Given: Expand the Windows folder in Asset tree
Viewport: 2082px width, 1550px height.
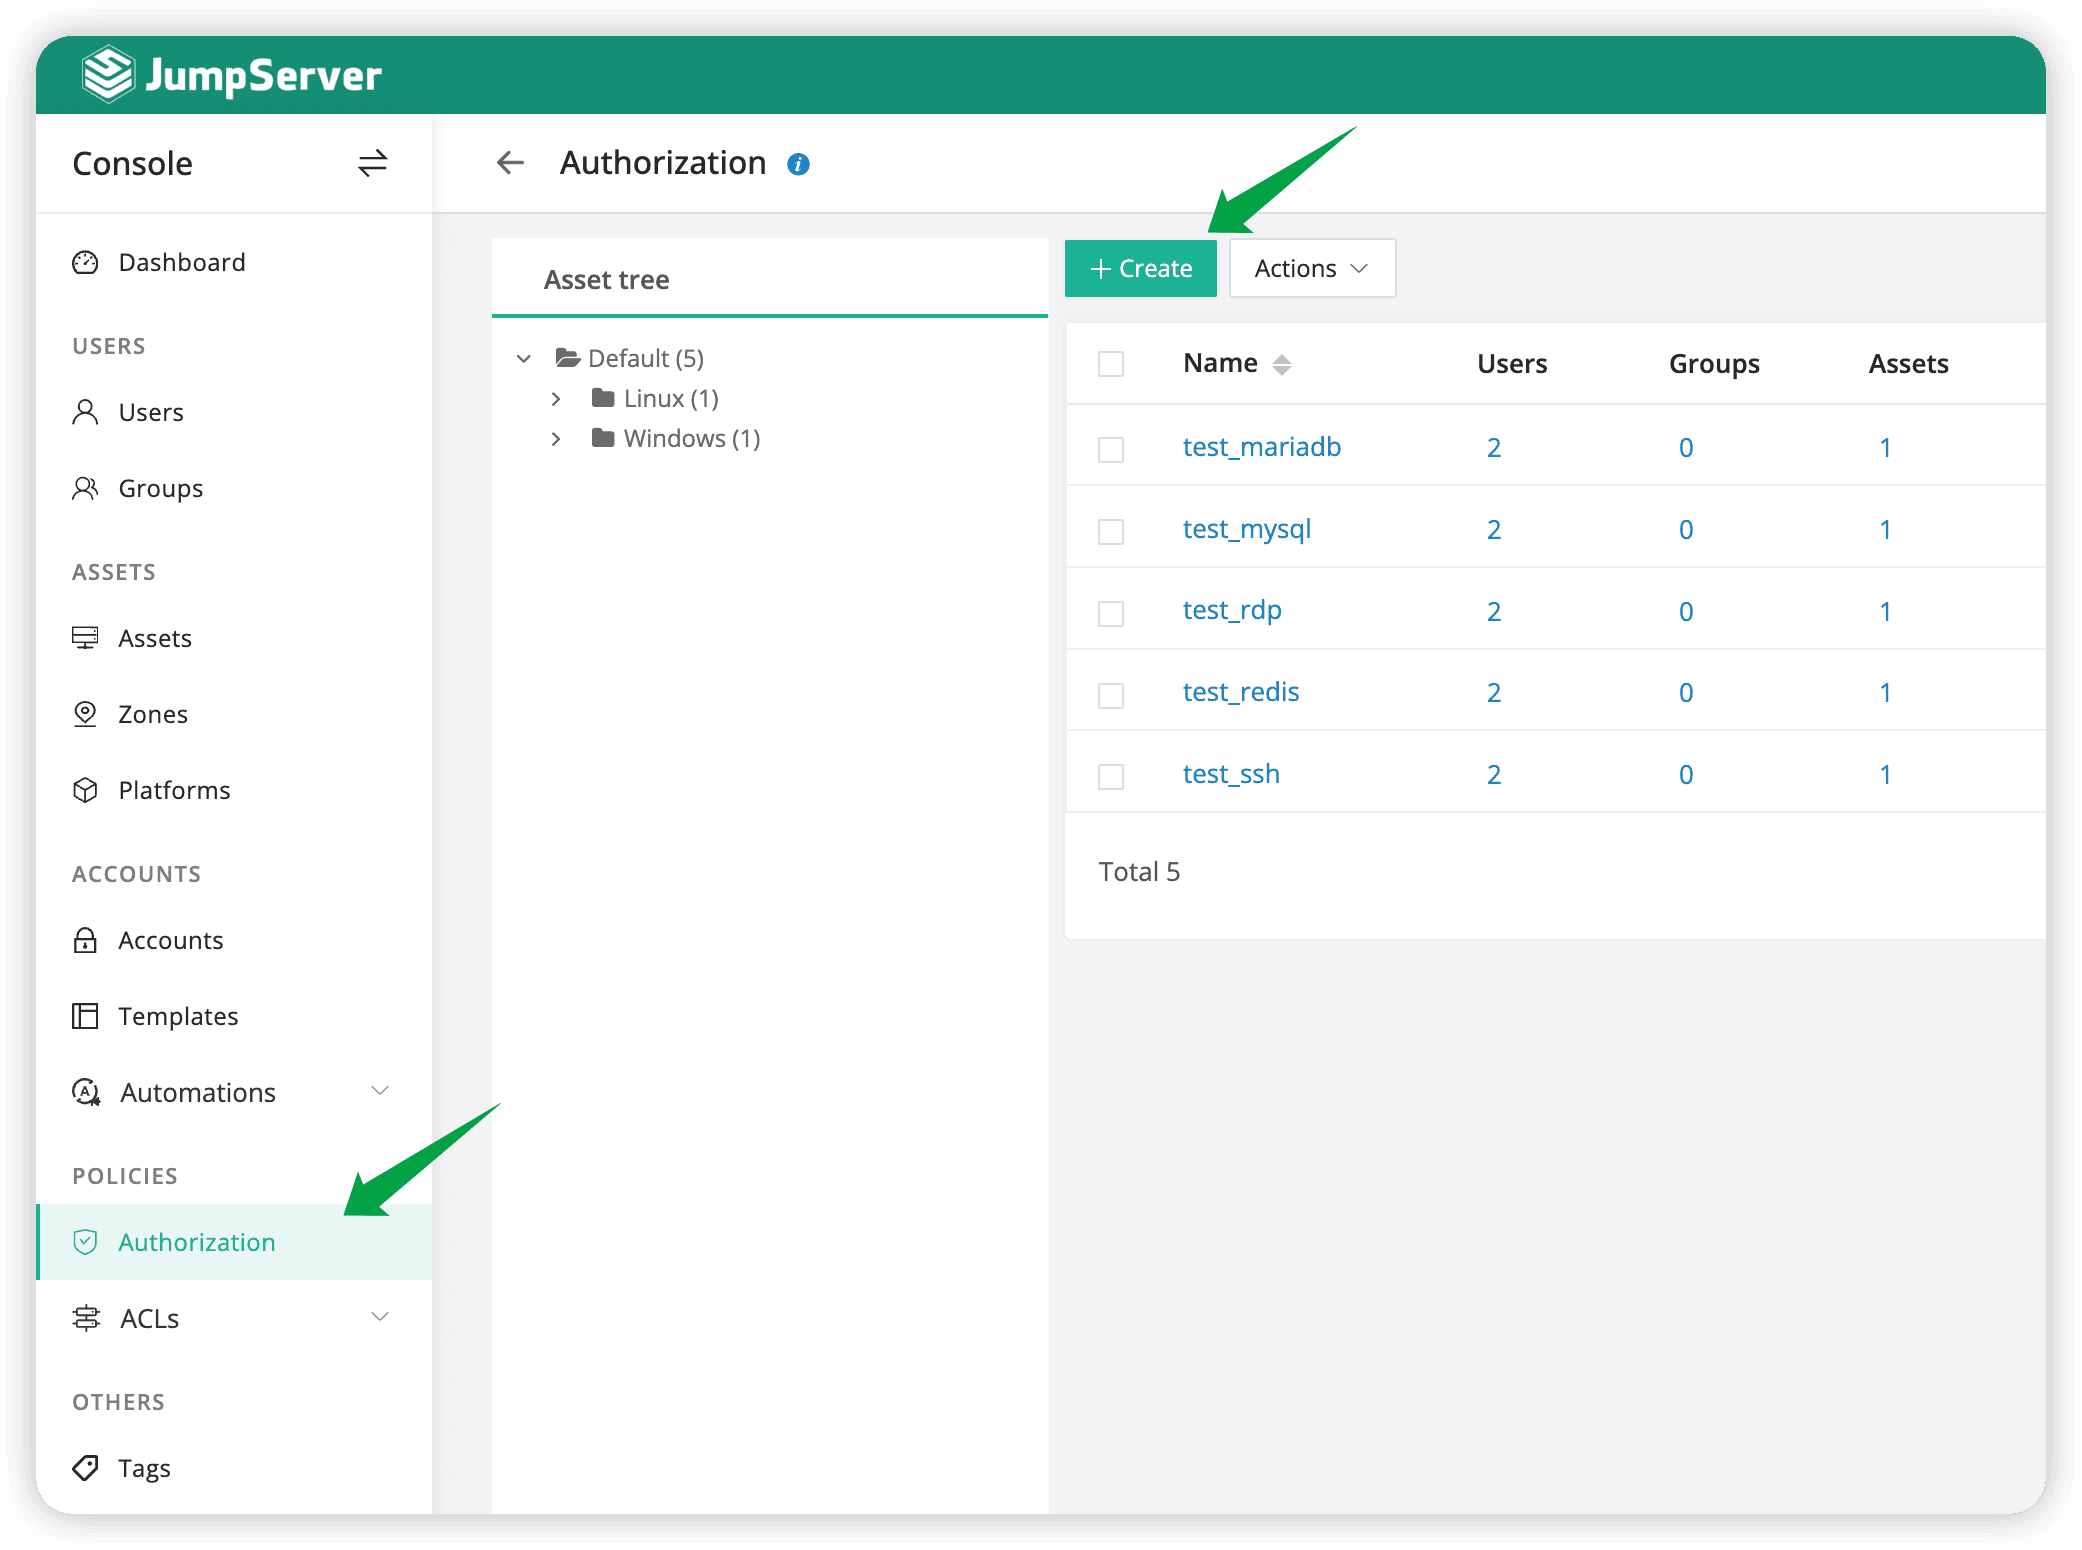Looking at the screenshot, I should [557, 438].
